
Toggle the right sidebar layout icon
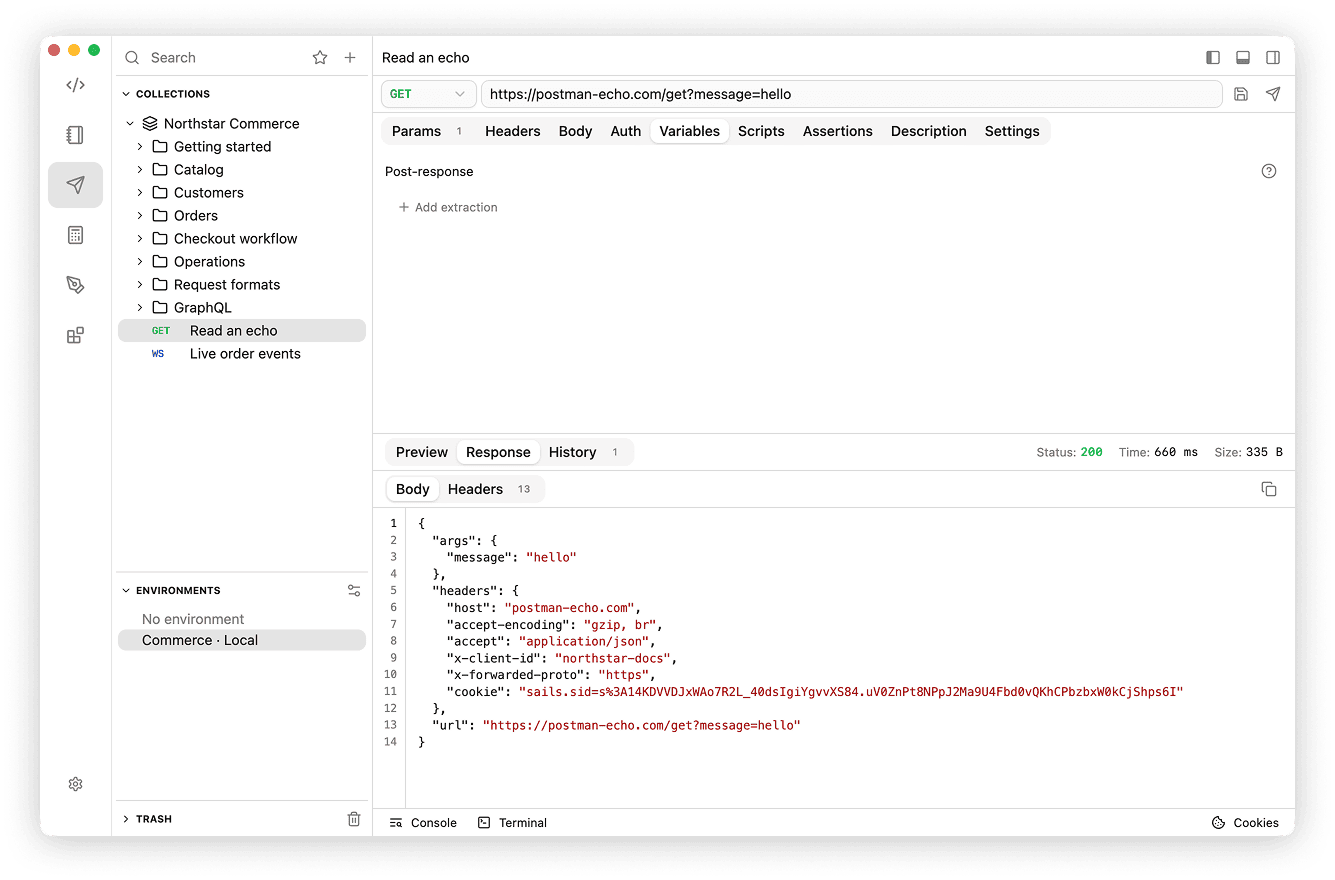1273,58
